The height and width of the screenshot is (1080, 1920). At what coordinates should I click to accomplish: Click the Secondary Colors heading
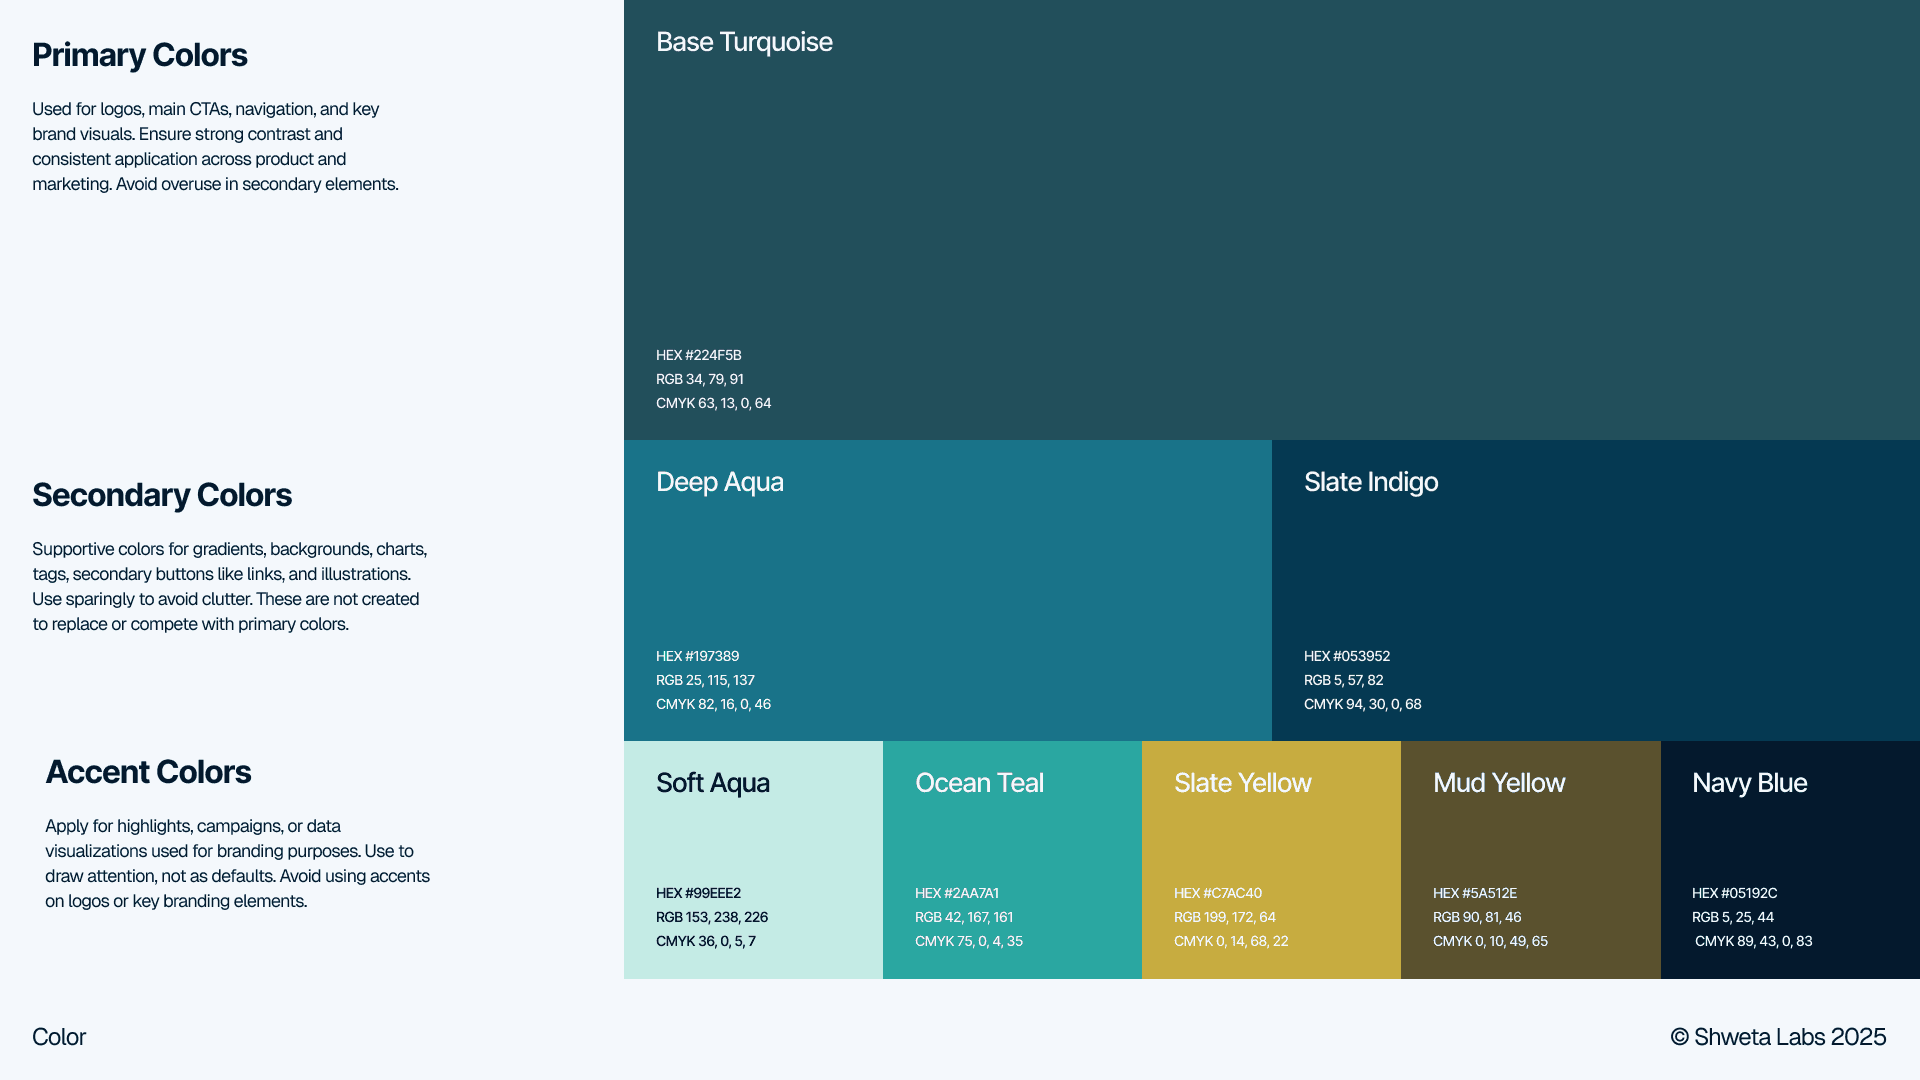(x=161, y=495)
